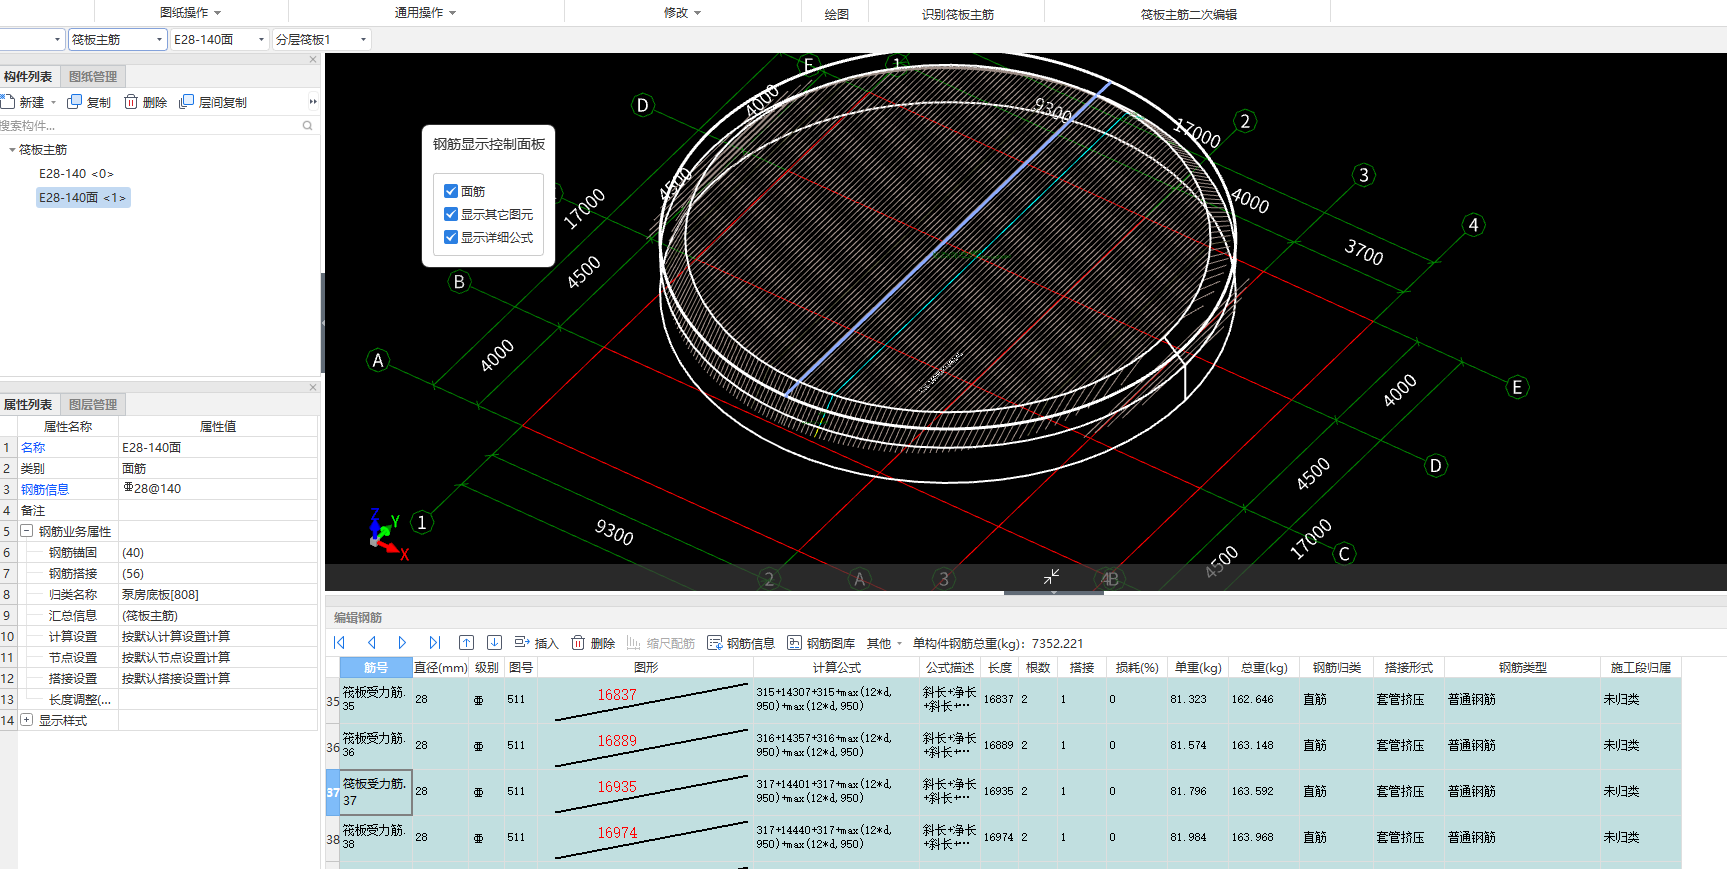Toggle the 显示详细公式 checkbox
The height and width of the screenshot is (869, 1727).
451,237
